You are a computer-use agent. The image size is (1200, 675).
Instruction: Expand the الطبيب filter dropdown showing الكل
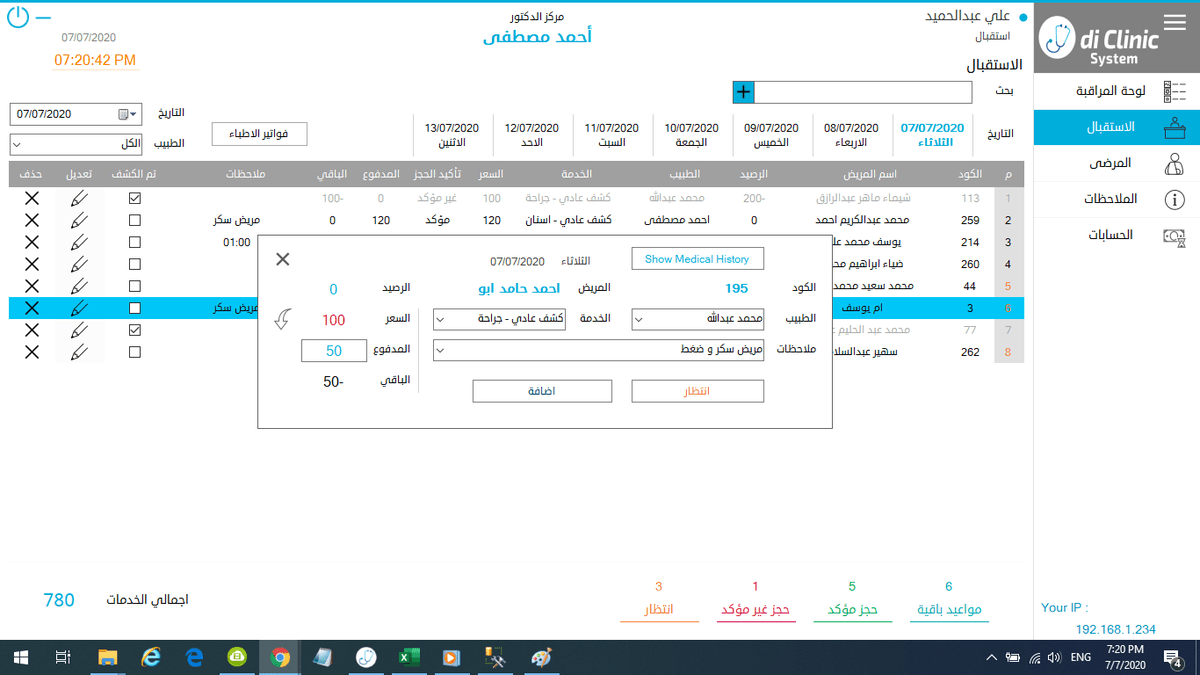click(x=17, y=144)
